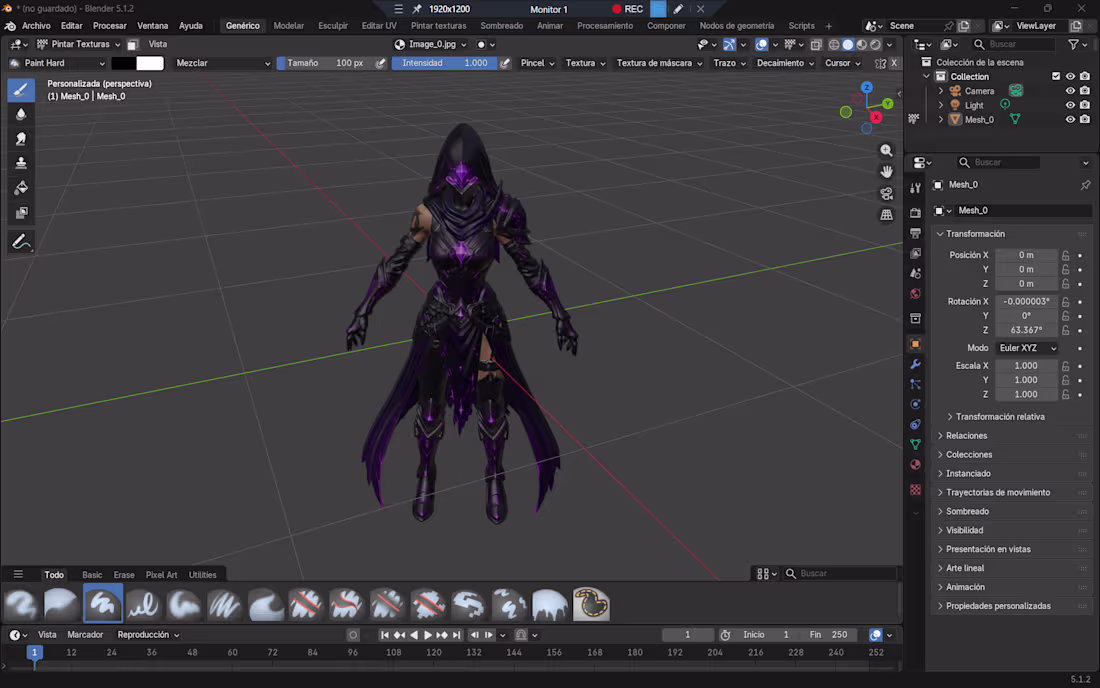This screenshot has width=1100, height=688.
Task: Open the Render properties tab
Action: (915, 213)
